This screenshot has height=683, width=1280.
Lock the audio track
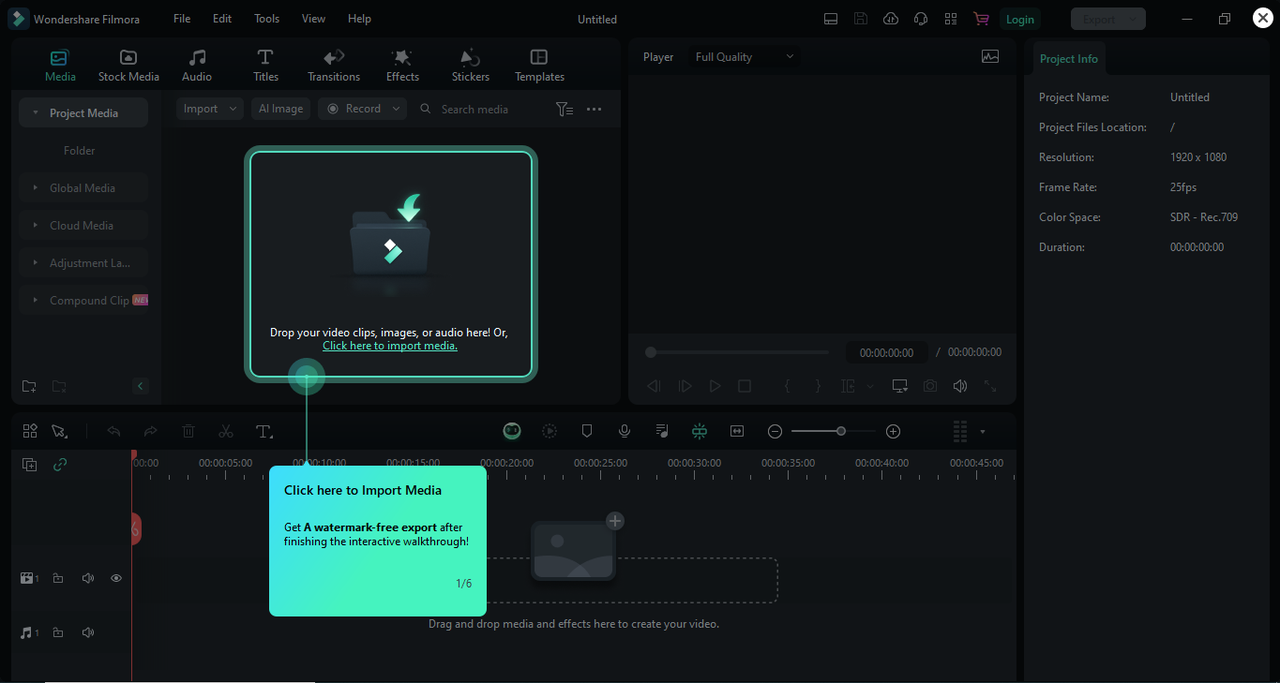(58, 632)
